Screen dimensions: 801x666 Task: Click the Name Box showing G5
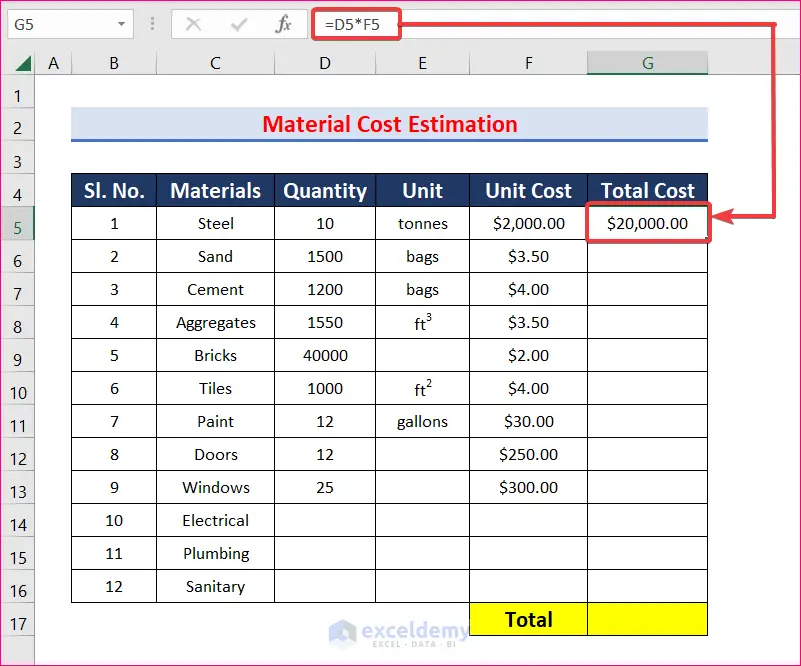pyautogui.click(x=70, y=24)
